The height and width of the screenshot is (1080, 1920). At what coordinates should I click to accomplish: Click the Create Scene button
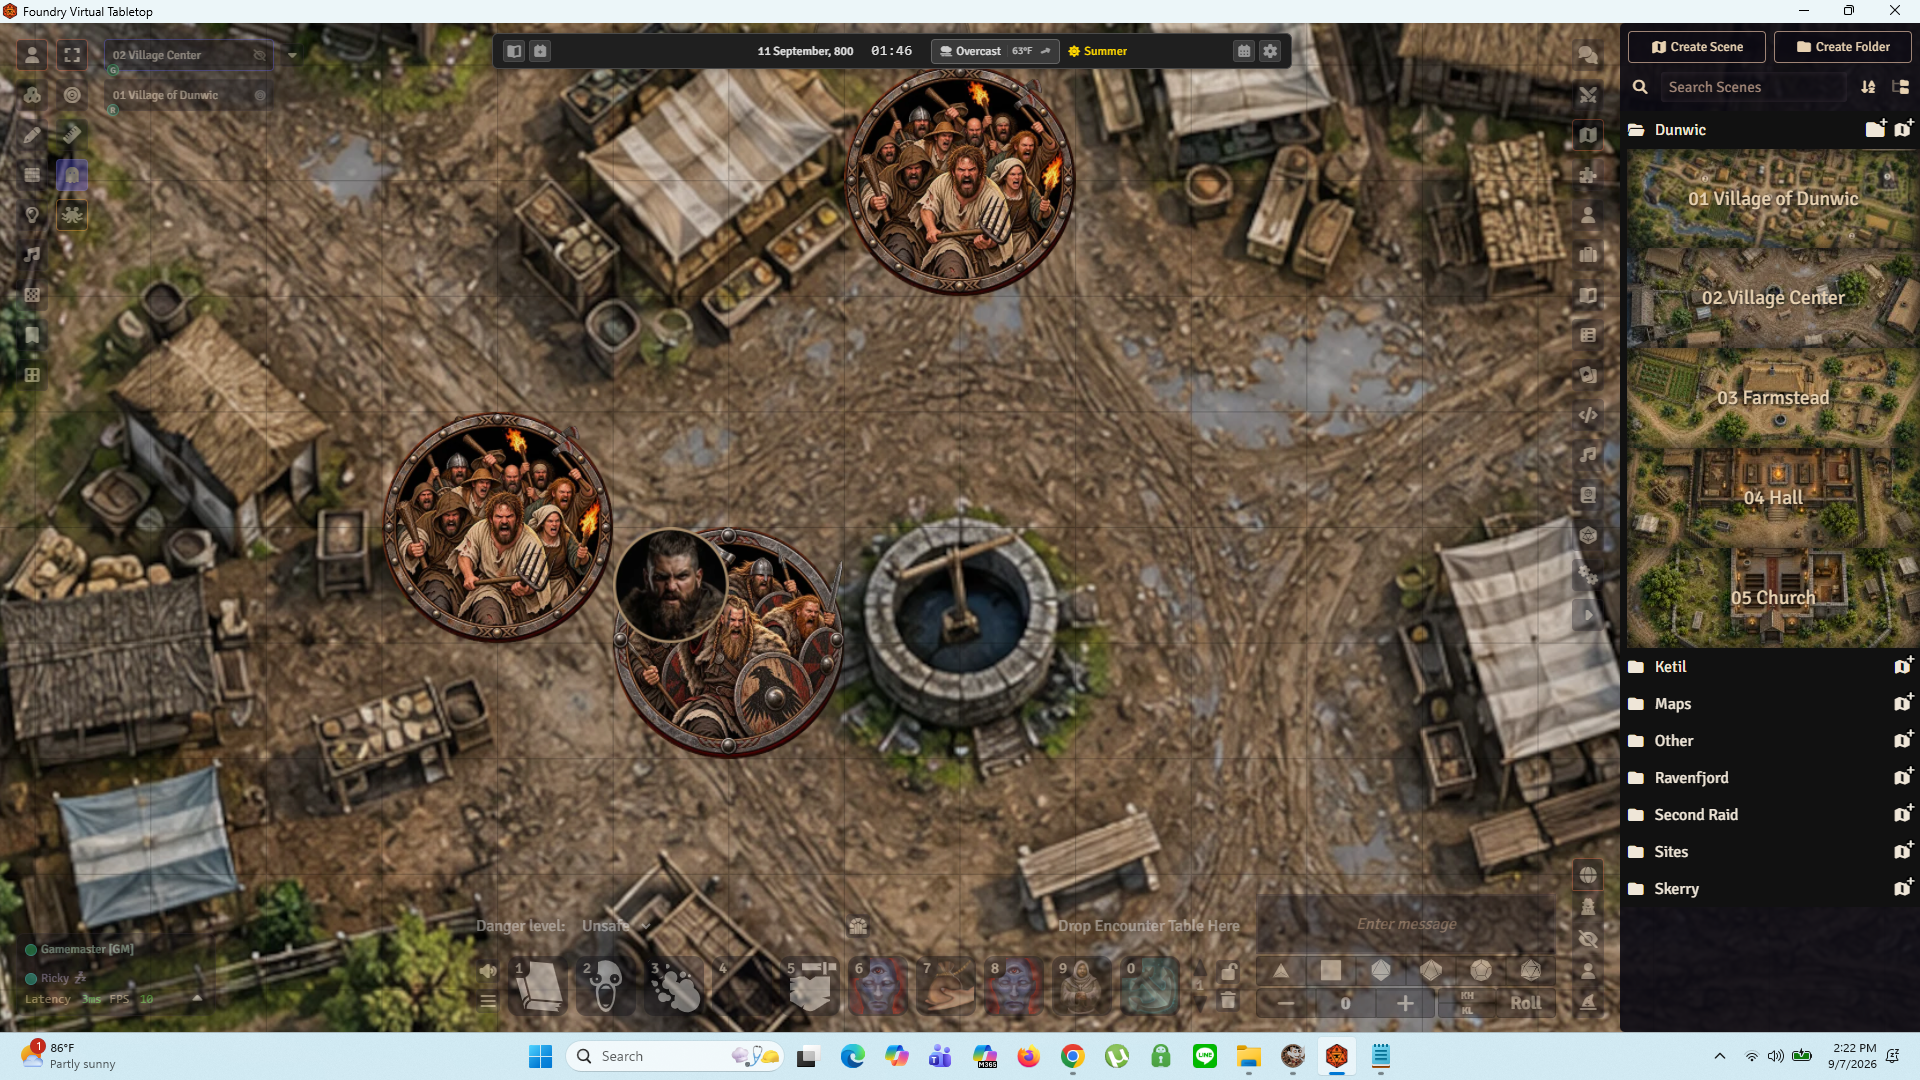pos(1697,47)
